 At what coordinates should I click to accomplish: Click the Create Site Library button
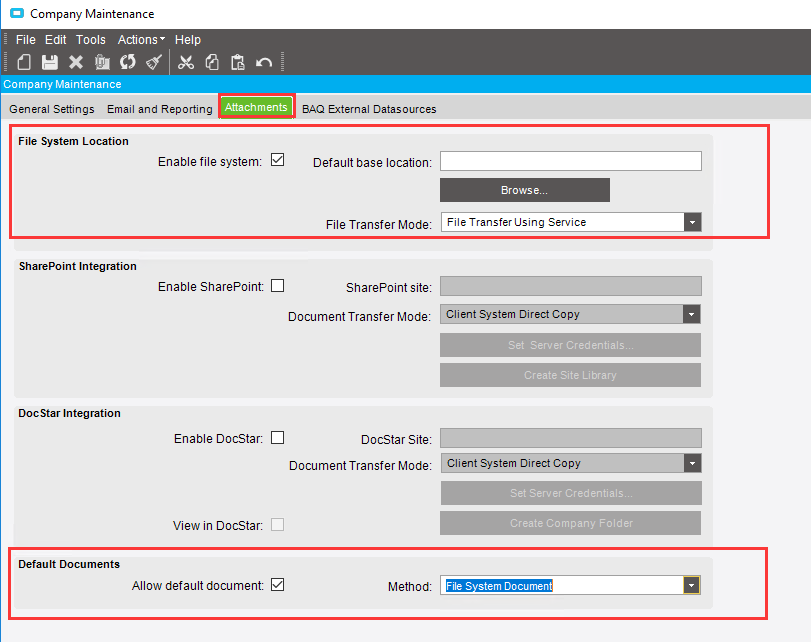coord(570,375)
